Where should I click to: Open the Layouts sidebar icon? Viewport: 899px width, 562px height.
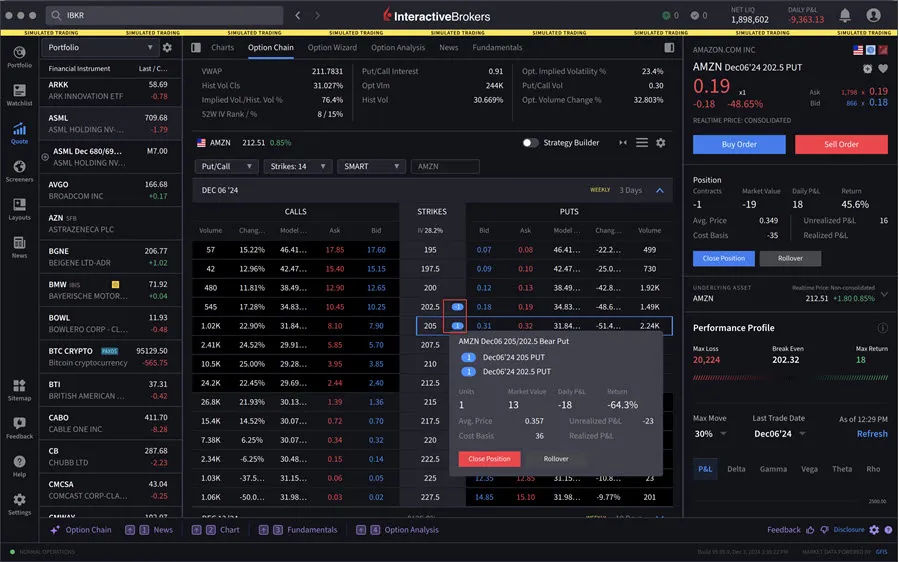[19, 209]
